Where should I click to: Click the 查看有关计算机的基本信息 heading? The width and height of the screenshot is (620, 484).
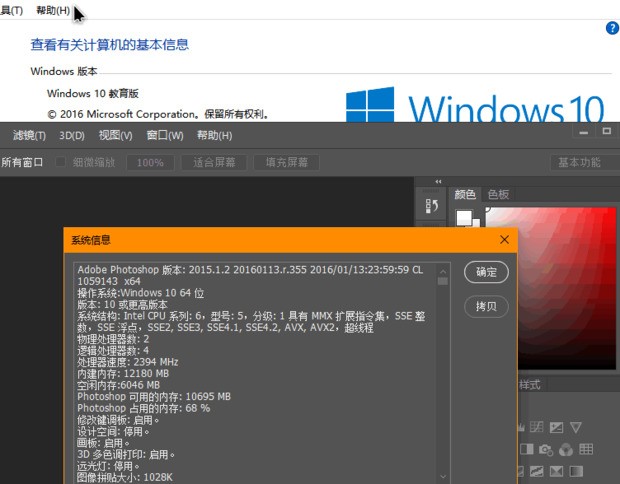pos(110,45)
